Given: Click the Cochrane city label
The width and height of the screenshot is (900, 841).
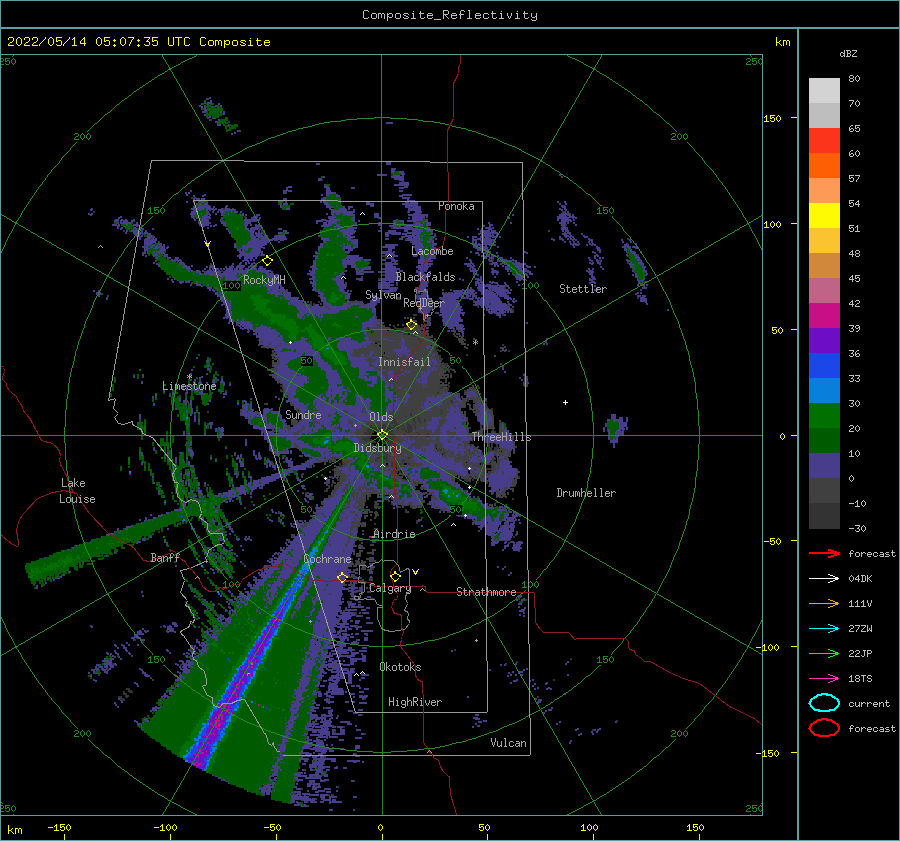Looking at the screenshot, I should (327, 559).
